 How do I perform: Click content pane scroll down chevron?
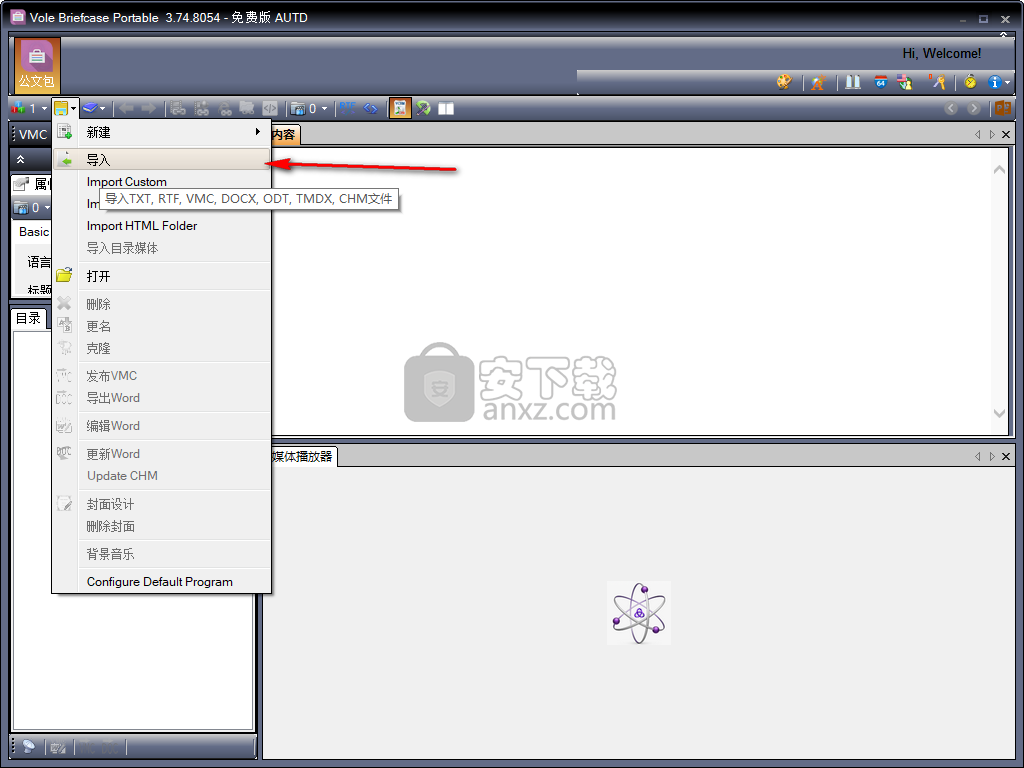(999, 413)
